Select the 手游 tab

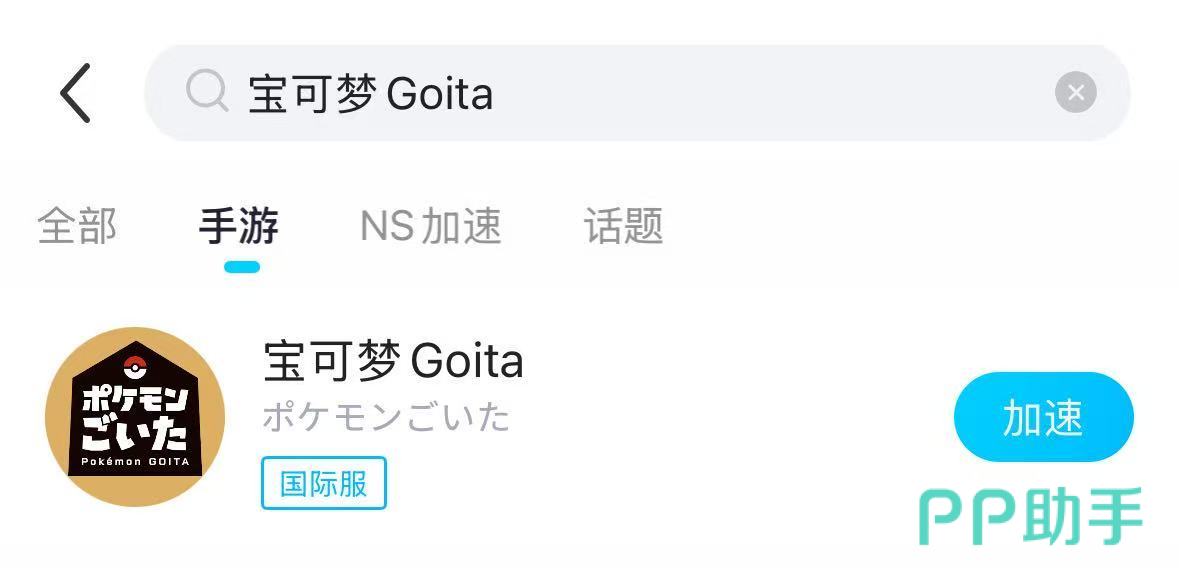(239, 226)
